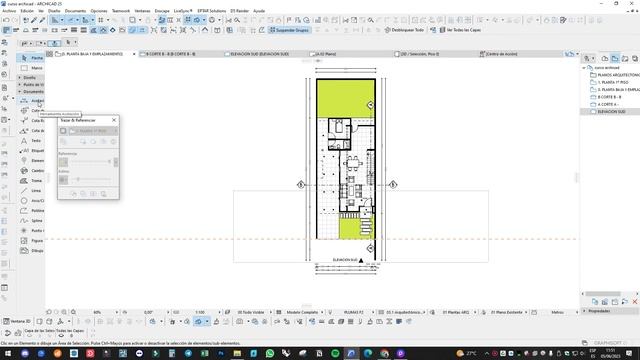640x360 pixels.
Task: Adjust the Activo slider in Trazar panel
Action: (x=91, y=179)
